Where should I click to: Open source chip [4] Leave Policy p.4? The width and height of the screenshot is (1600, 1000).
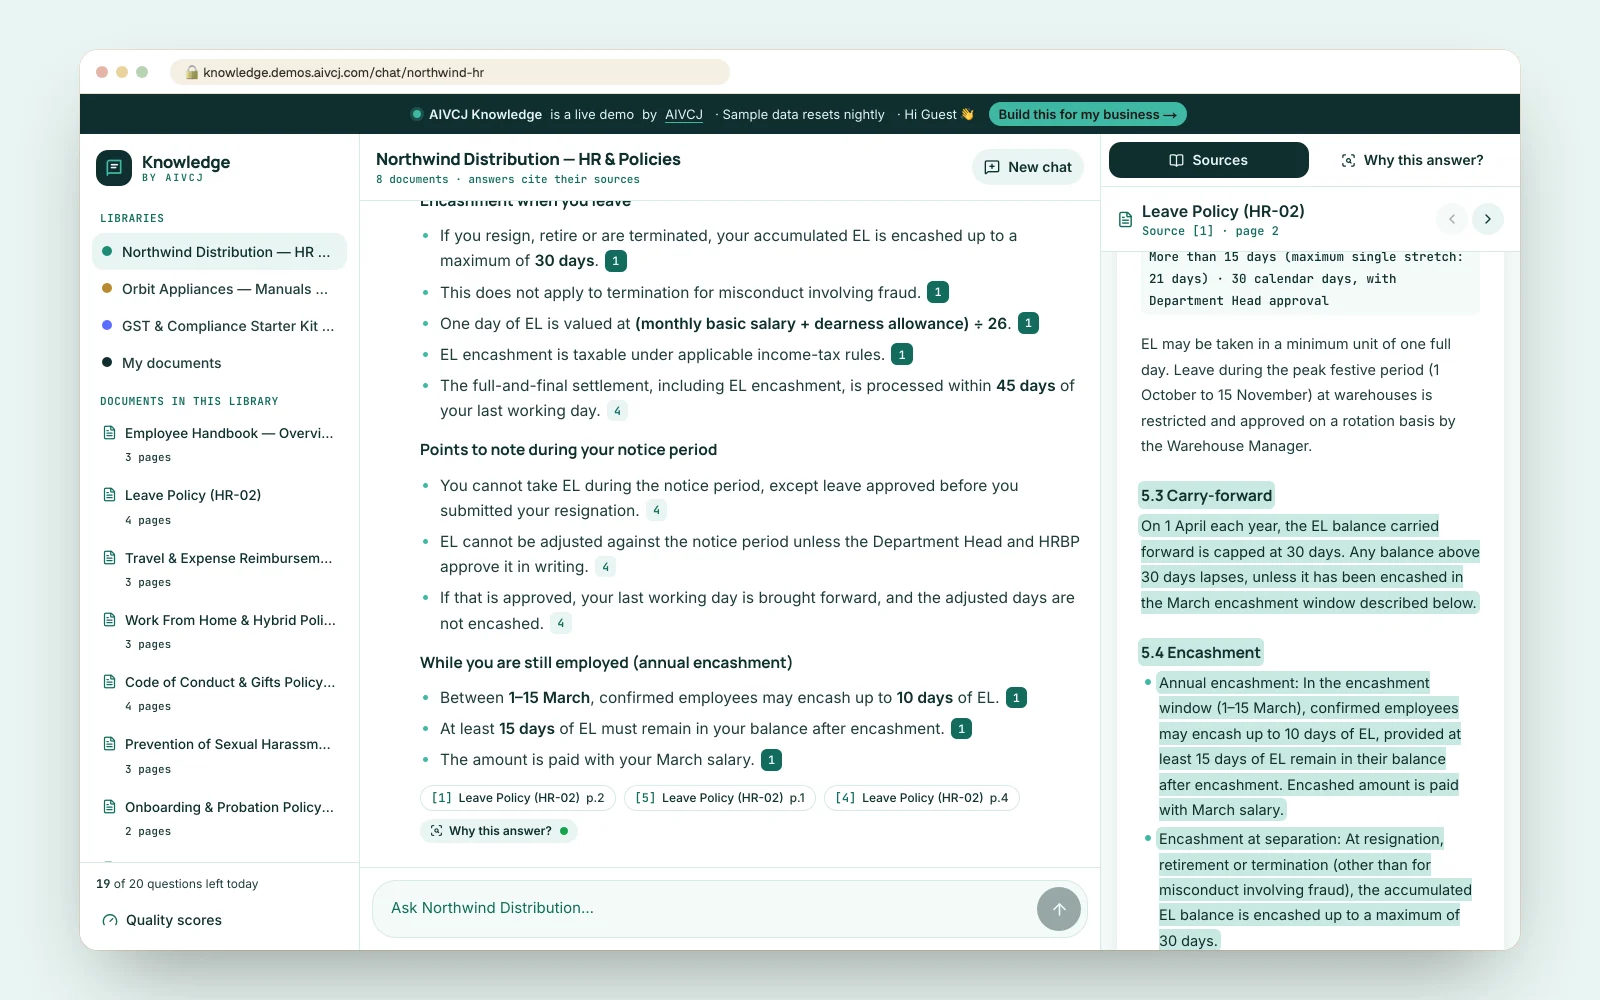(x=921, y=798)
